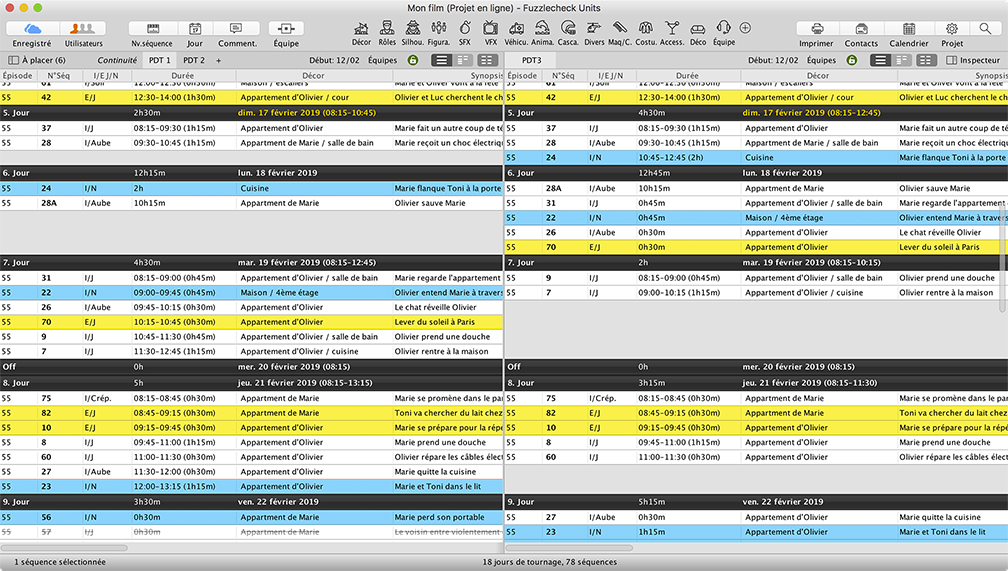Click the Équipe headset icon

[724, 28]
